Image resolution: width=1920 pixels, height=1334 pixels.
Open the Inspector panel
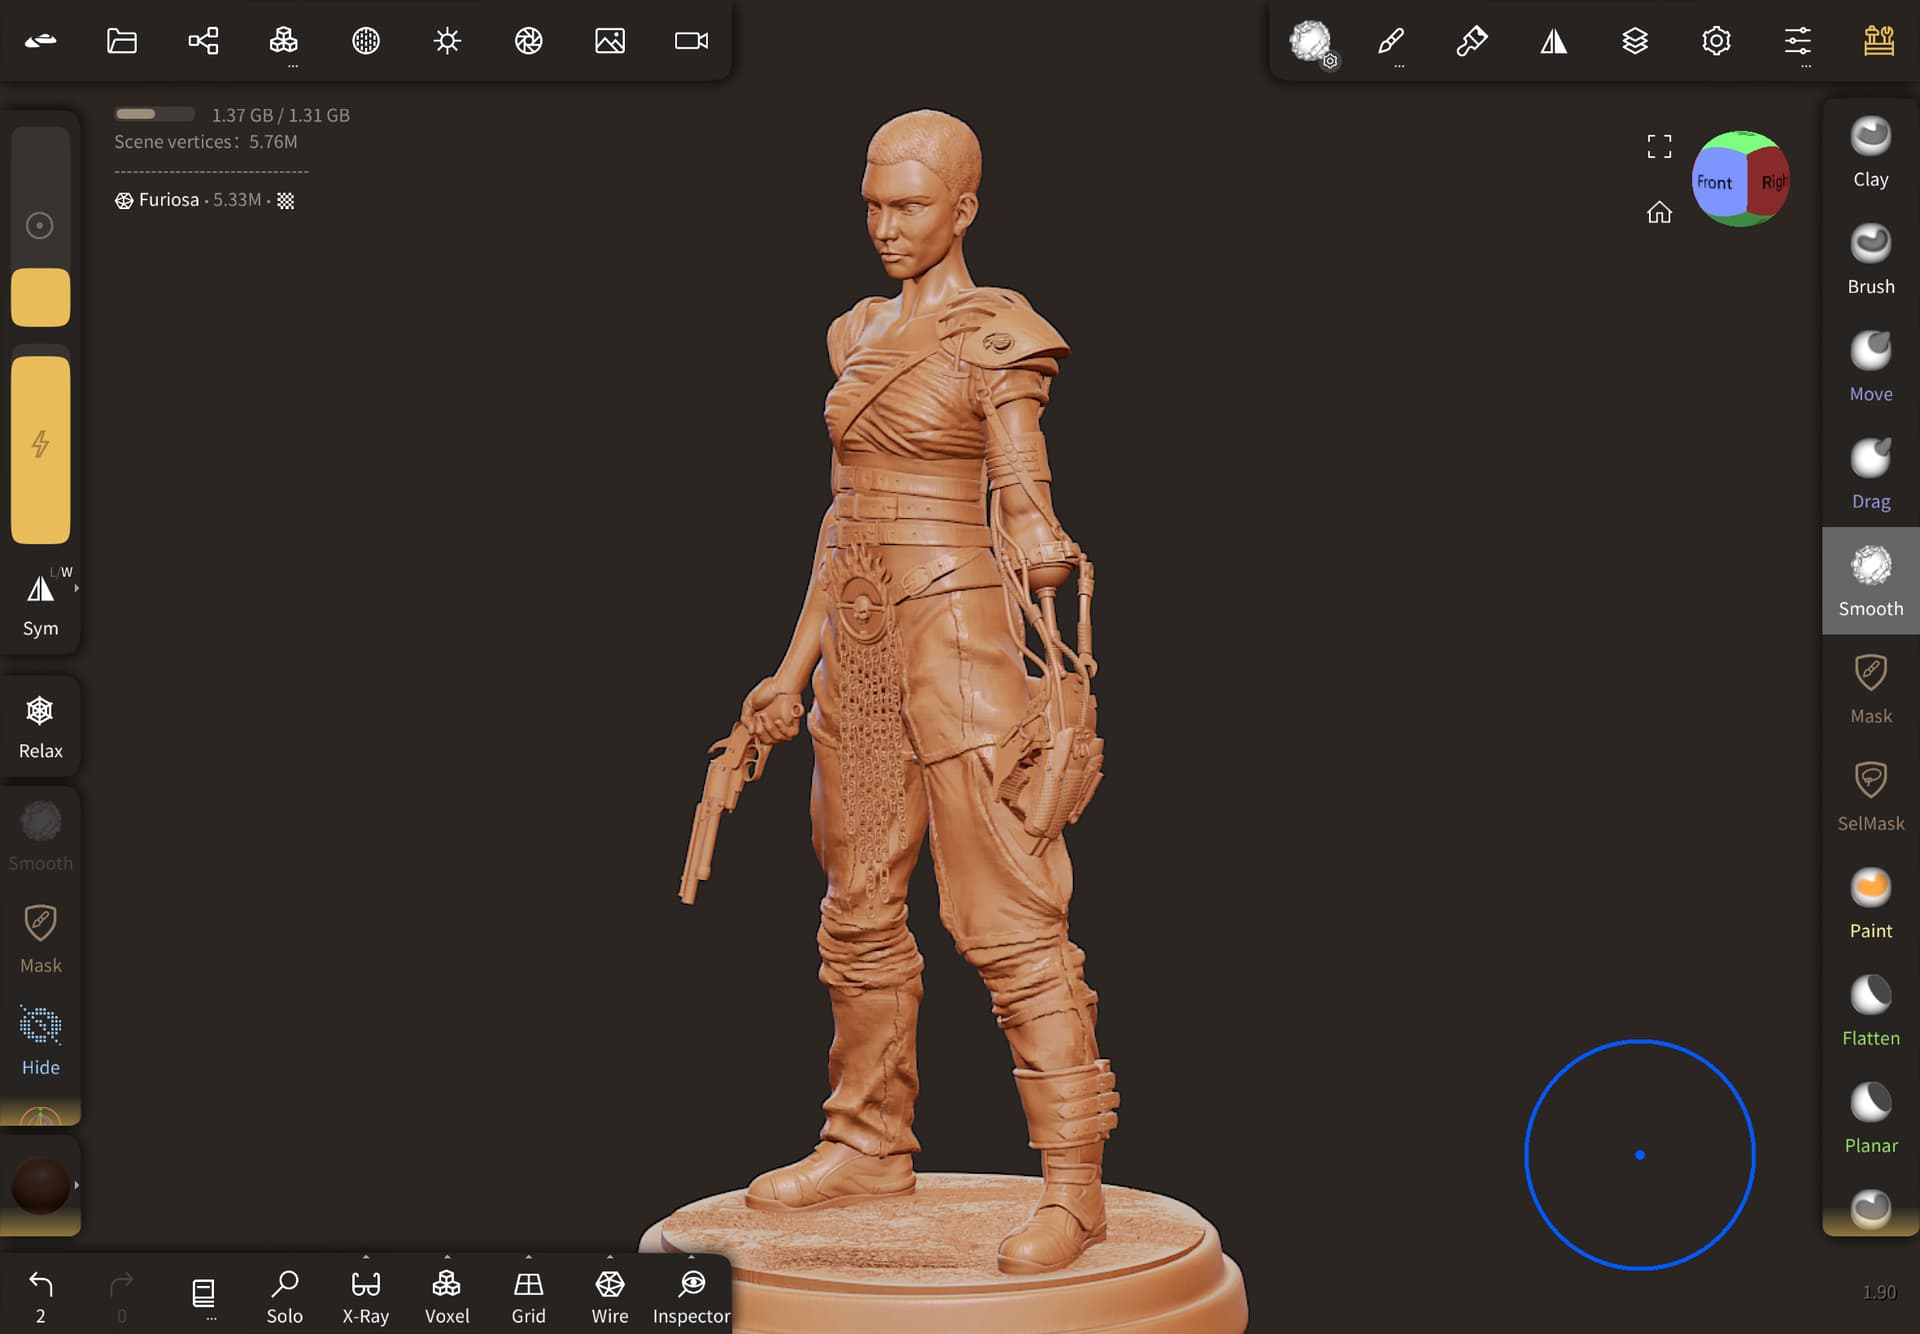(x=691, y=1296)
